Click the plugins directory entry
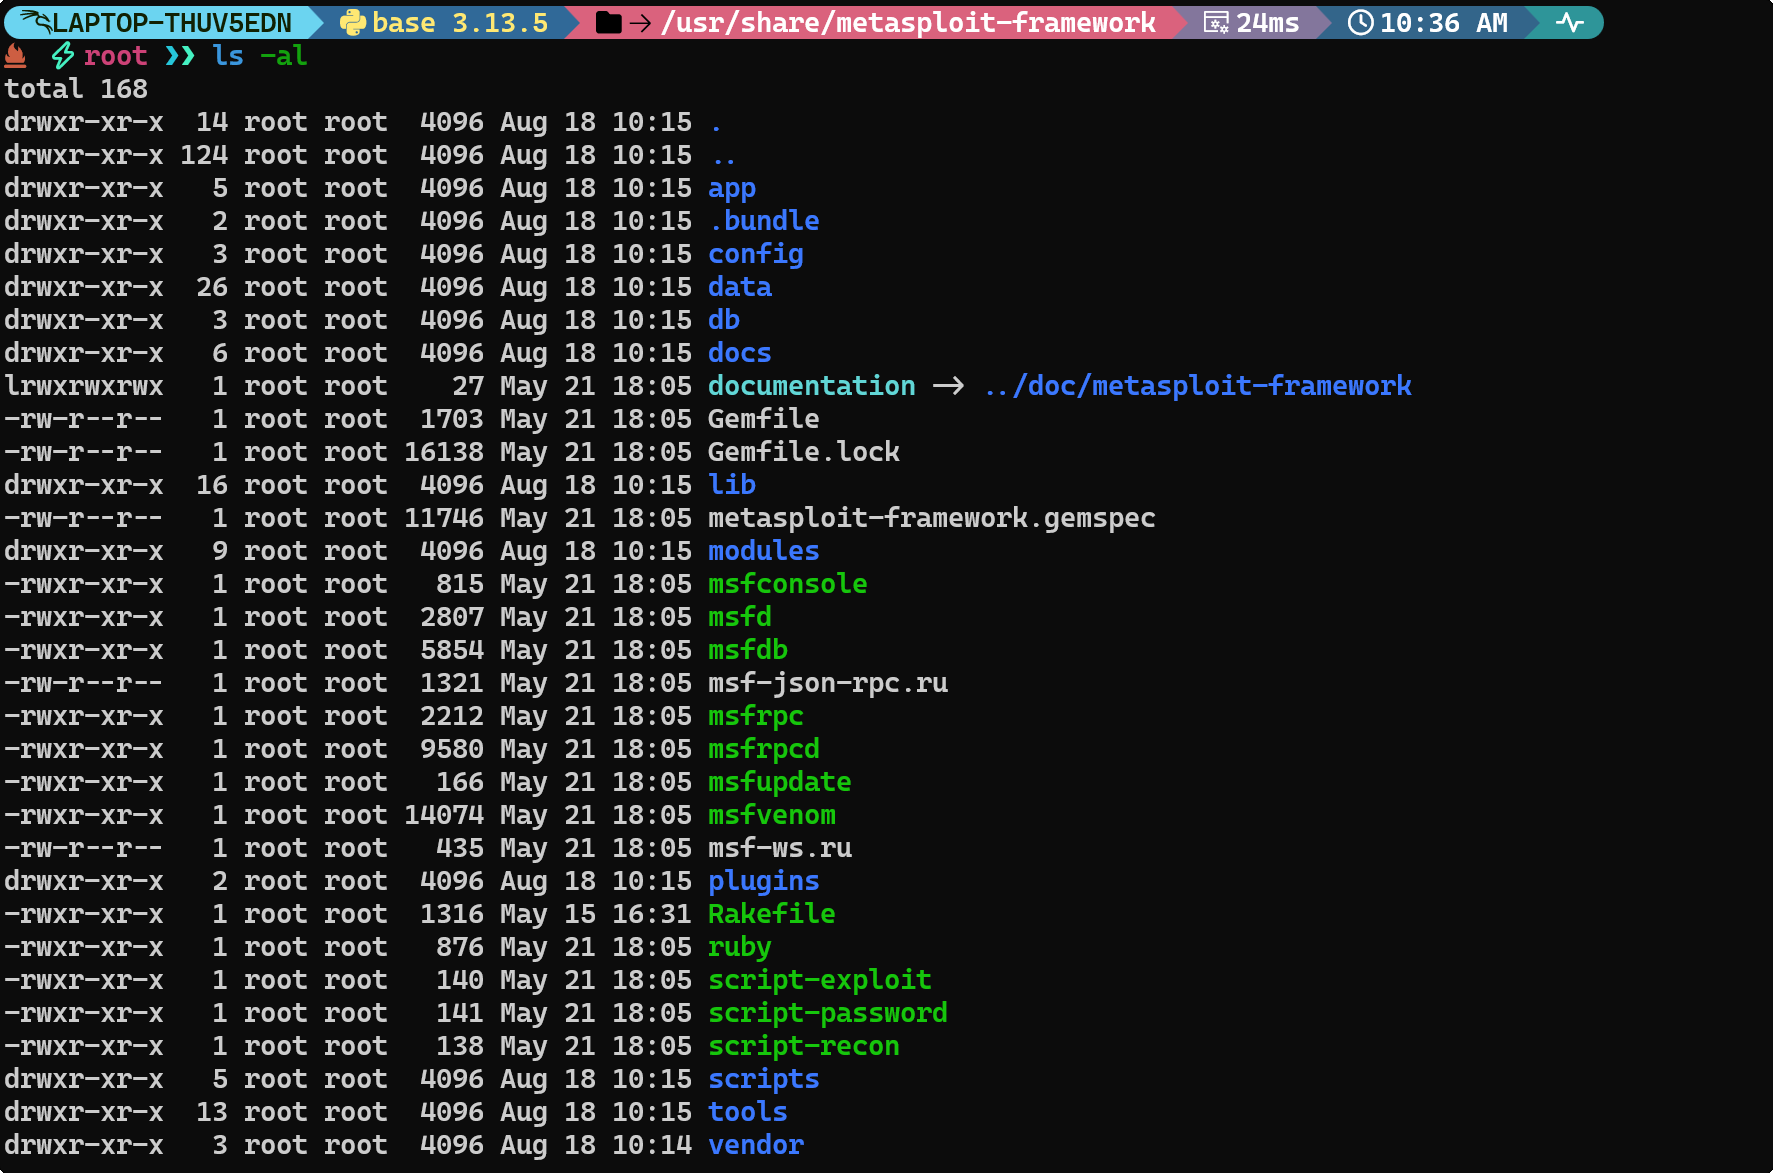Screen dimensions: 1773x1173 point(763,881)
